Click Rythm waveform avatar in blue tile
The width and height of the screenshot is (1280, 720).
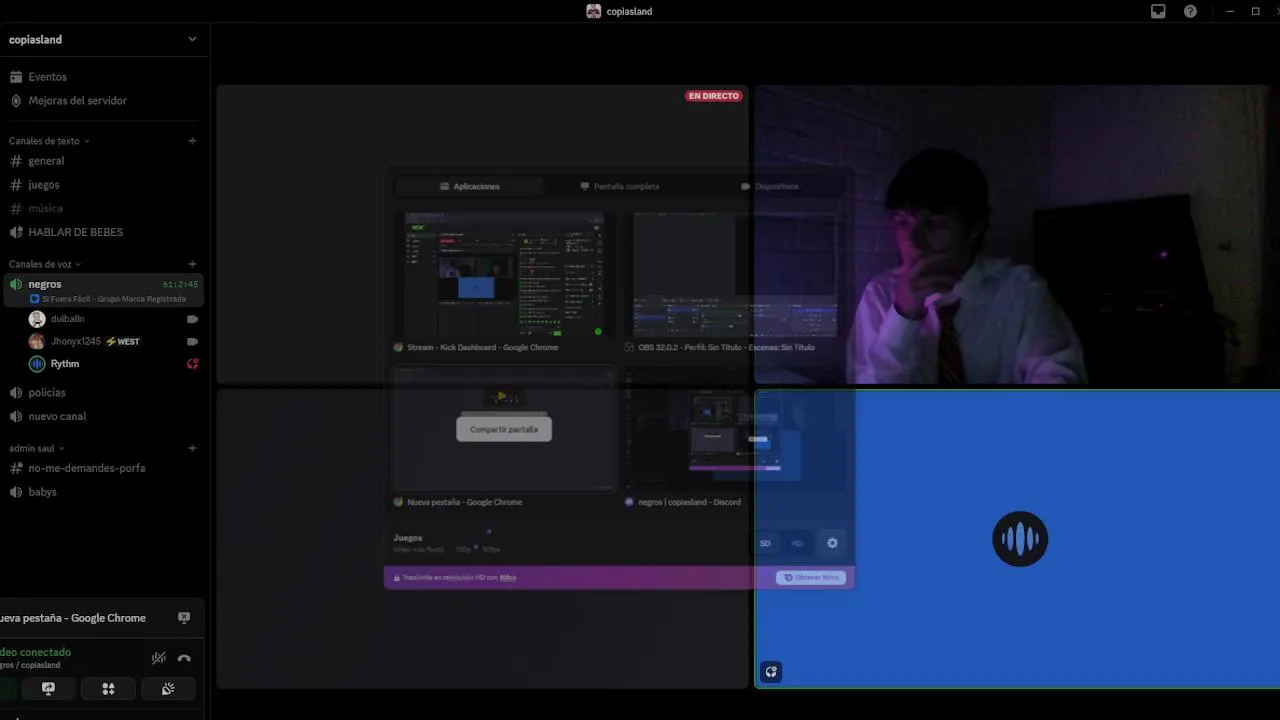[1020, 539]
